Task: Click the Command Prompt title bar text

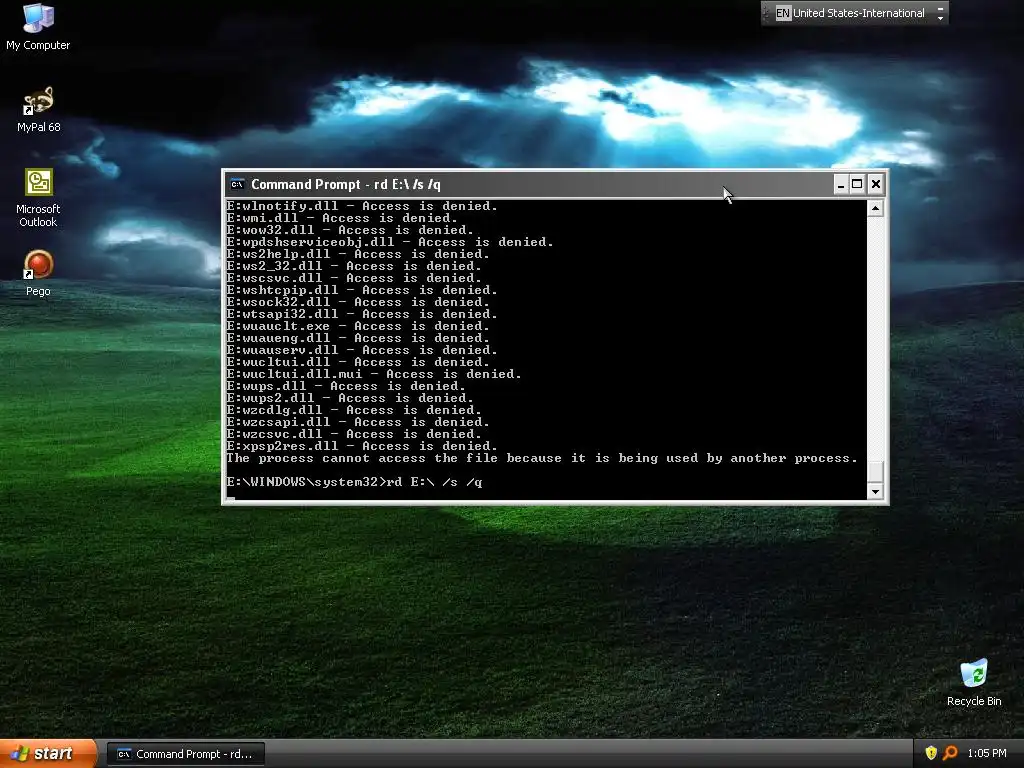Action: tap(345, 184)
